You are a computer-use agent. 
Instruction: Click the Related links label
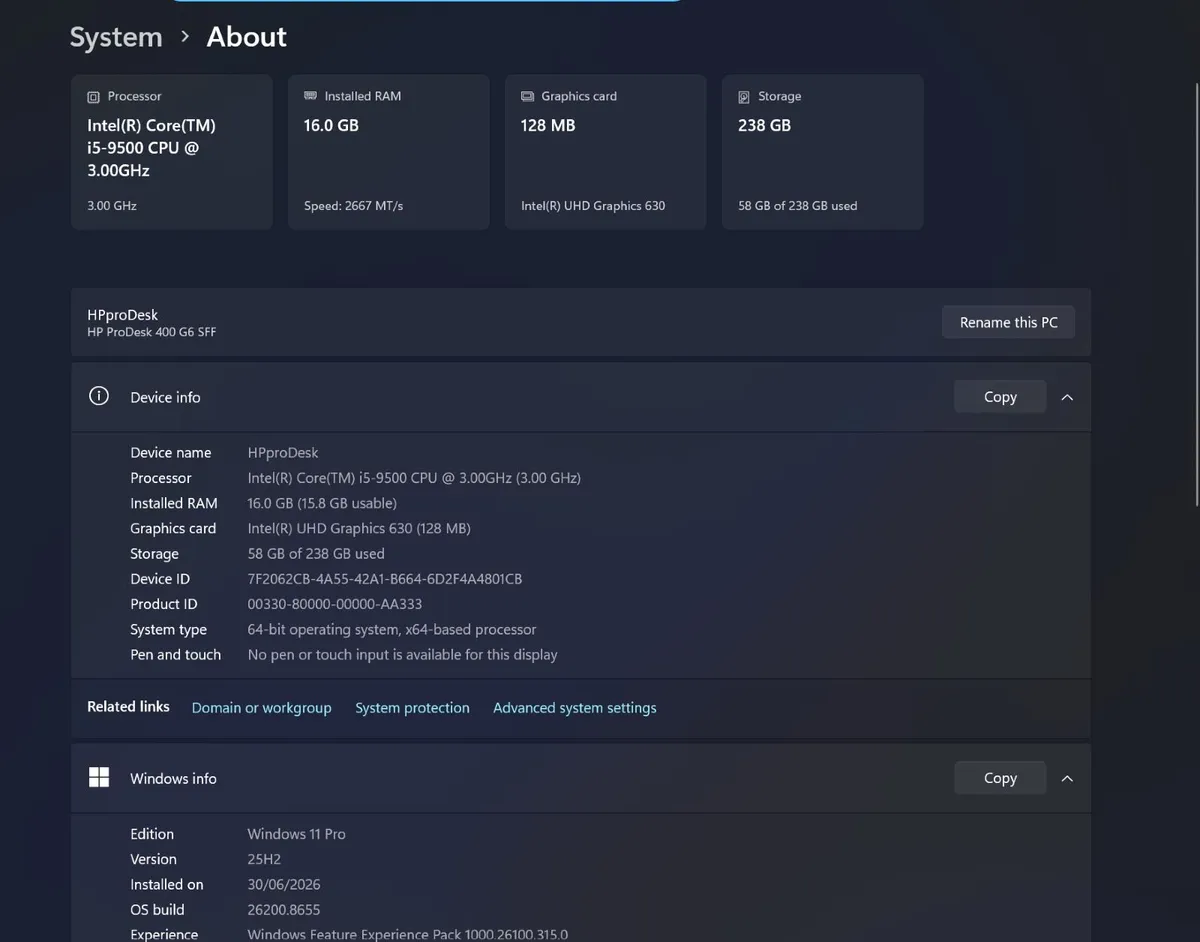tap(128, 707)
